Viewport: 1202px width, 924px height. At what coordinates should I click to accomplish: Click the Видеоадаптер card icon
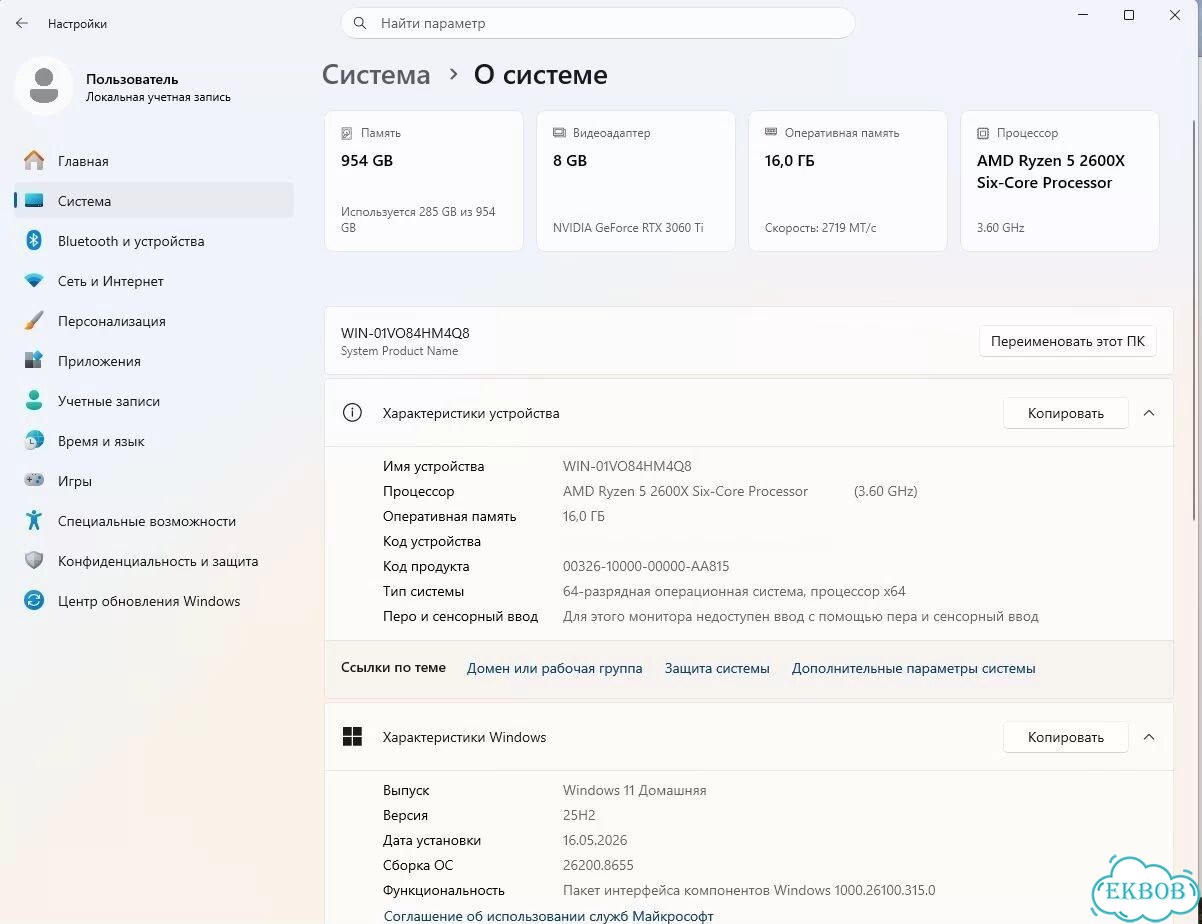tap(559, 133)
